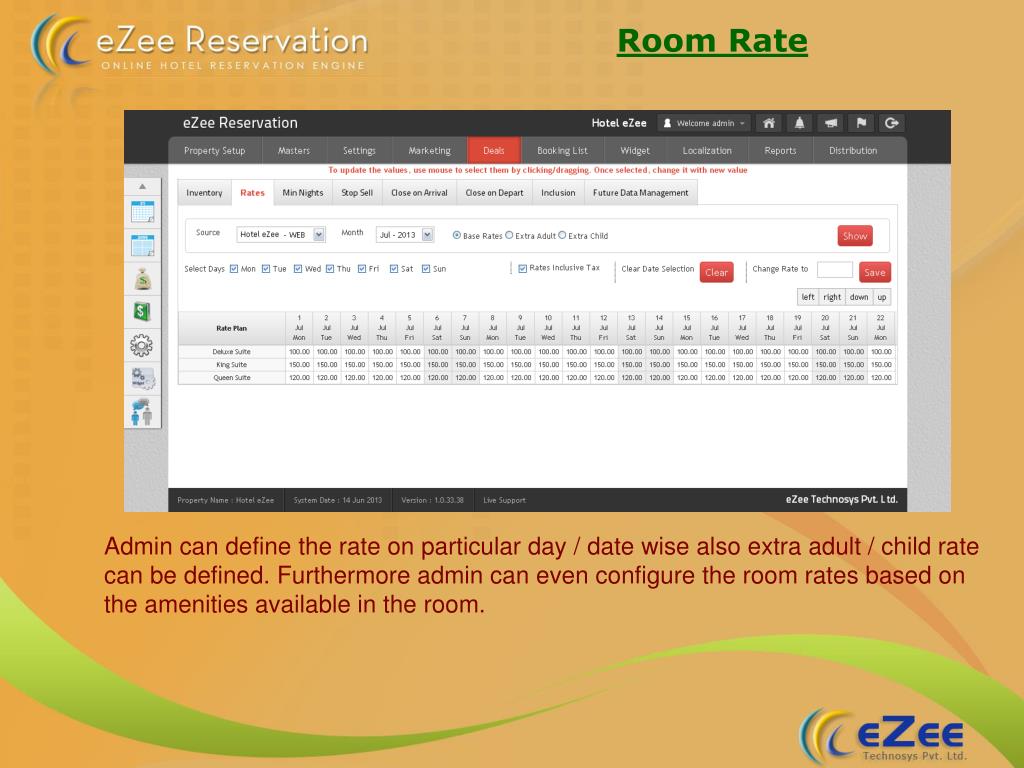Open the money bag sidebar icon

142,279
